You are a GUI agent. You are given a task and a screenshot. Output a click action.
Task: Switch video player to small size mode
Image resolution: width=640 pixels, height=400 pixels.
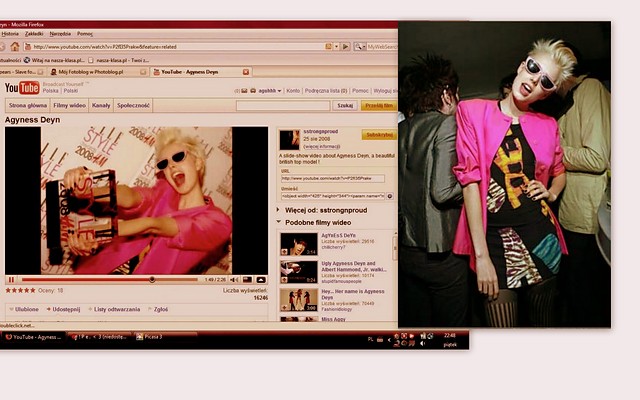(x=247, y=280)
